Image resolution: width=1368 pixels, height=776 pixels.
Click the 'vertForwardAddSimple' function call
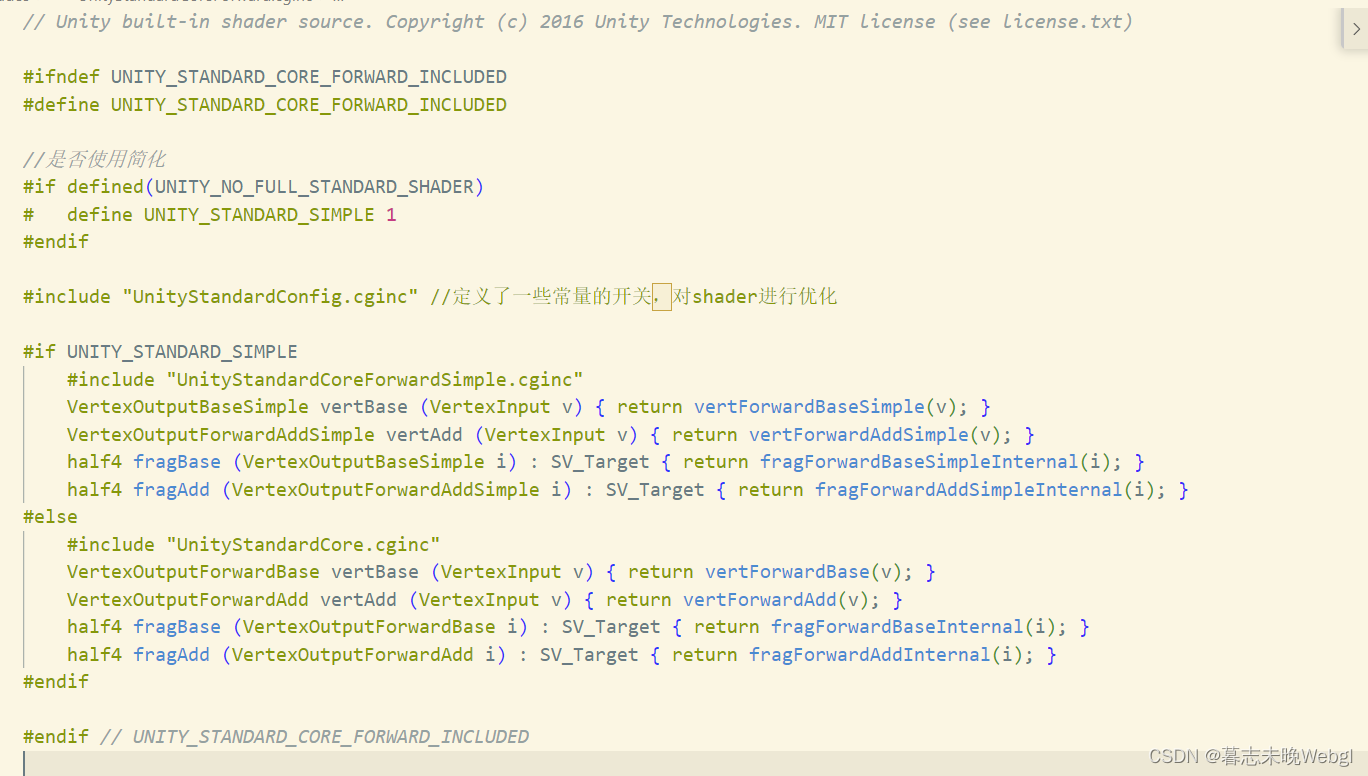coord(859,435)
